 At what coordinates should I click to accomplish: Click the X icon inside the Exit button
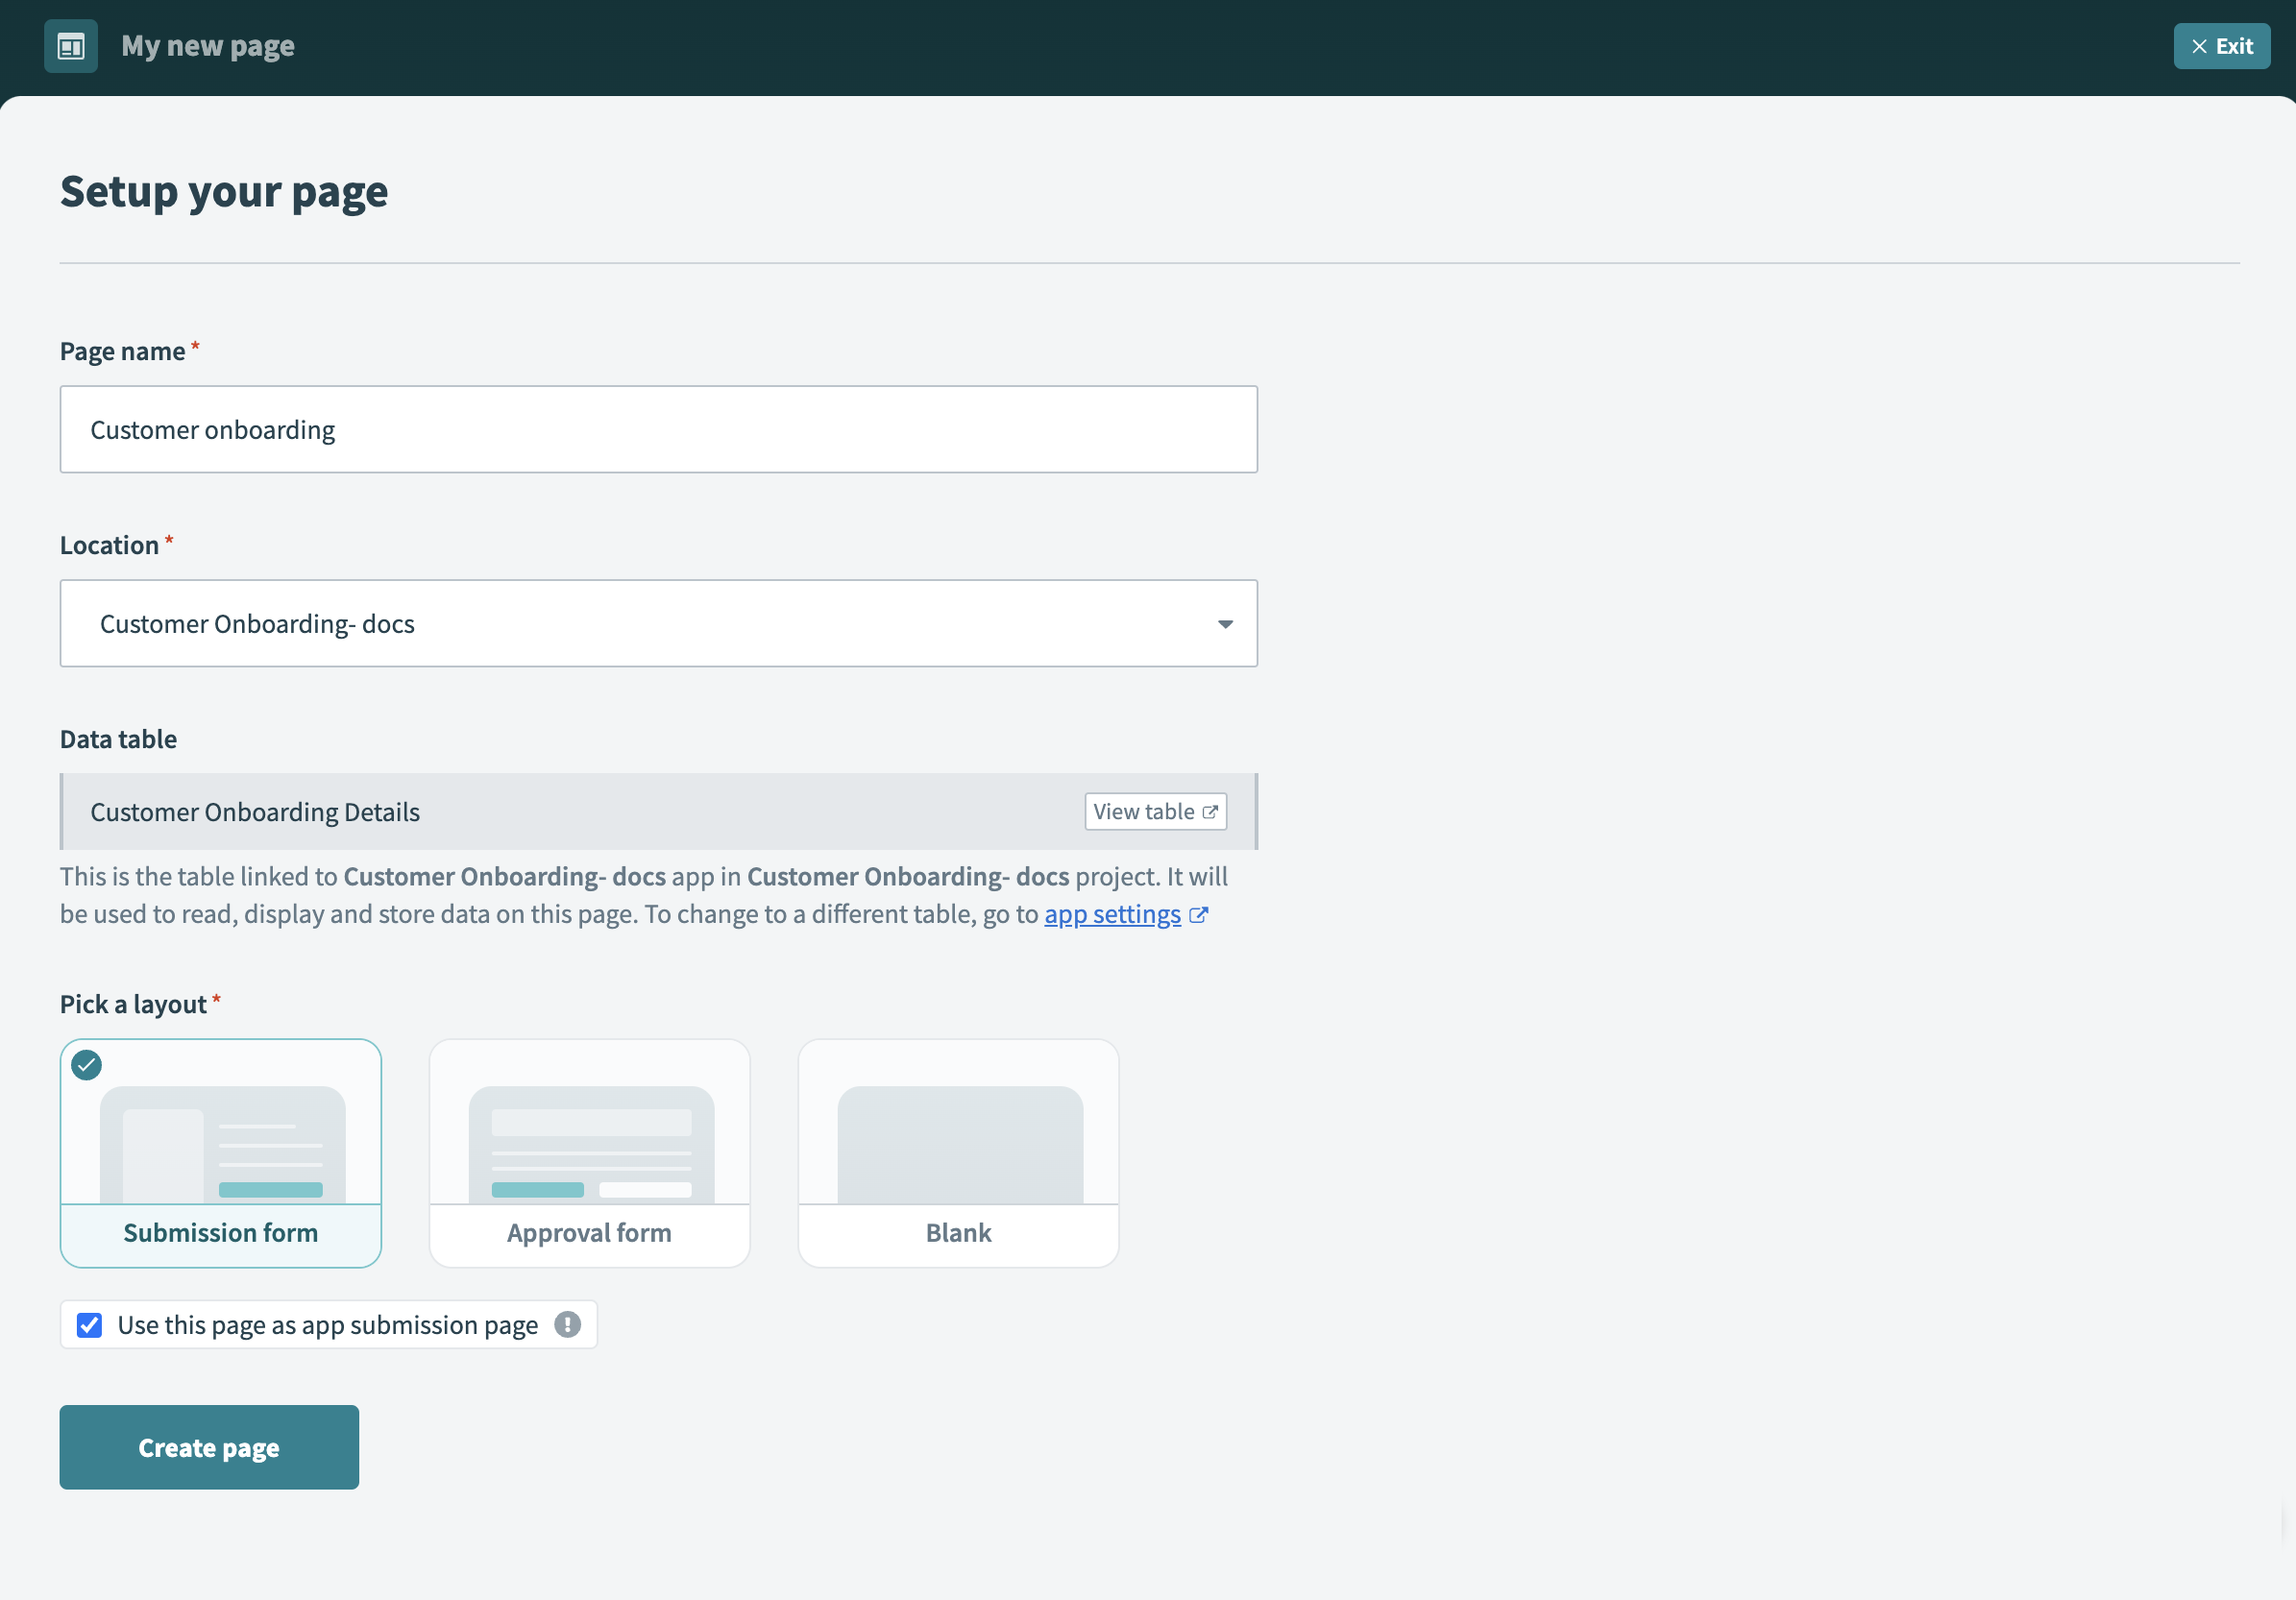[2199, 46]
